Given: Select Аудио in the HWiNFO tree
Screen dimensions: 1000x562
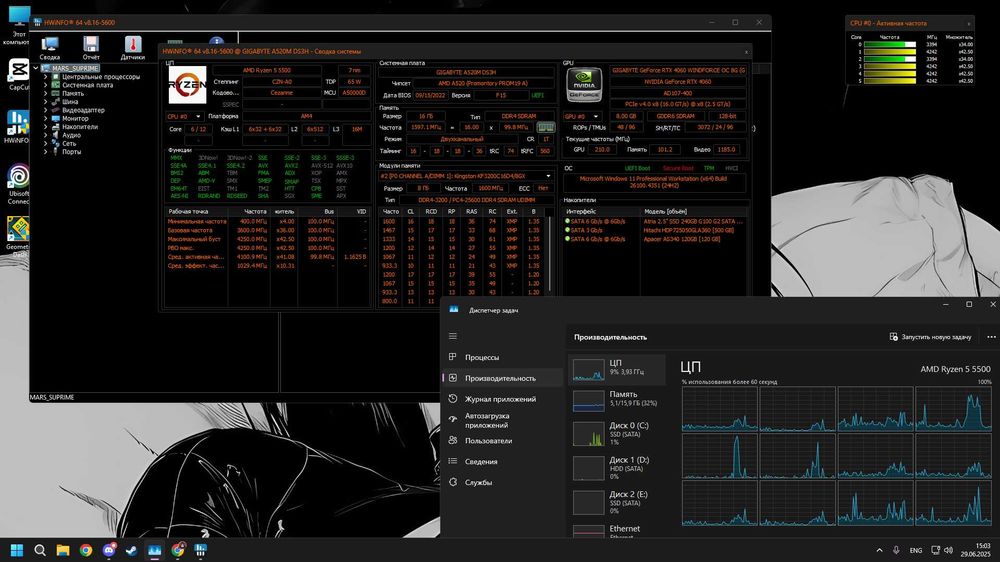Looking at the screenshot, I should (x=71, y=135).
